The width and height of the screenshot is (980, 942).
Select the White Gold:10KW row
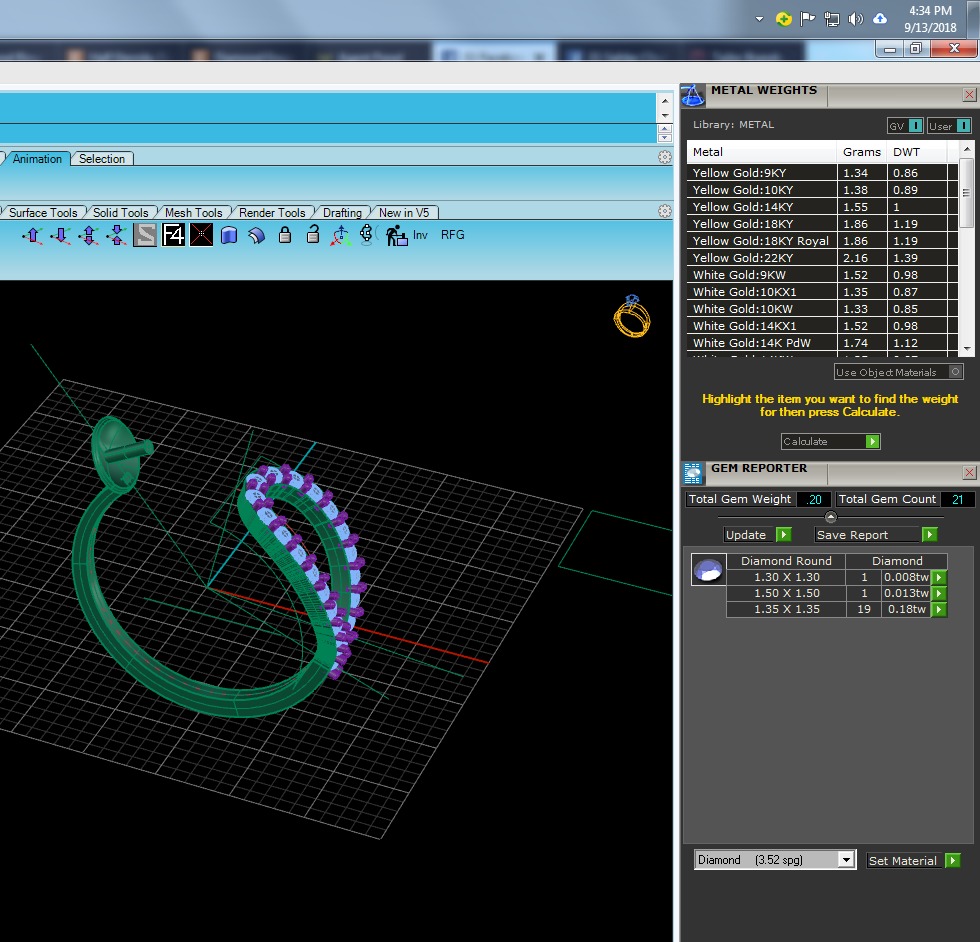click(822, 309)
